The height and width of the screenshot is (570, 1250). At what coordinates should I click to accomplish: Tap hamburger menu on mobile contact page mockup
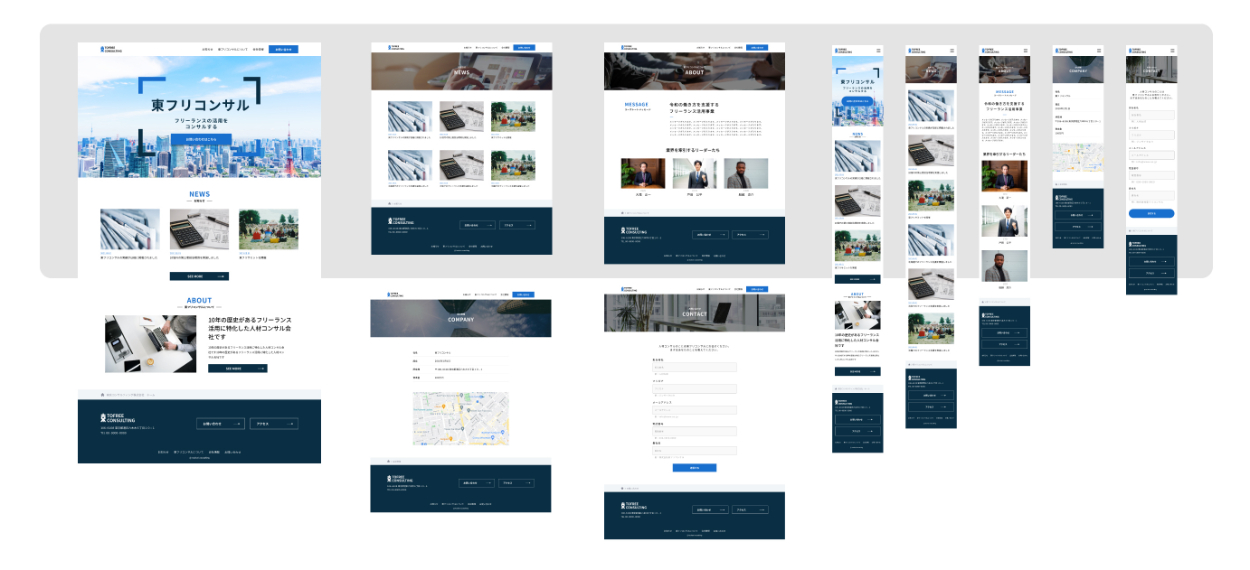(x=1172, y=50)
